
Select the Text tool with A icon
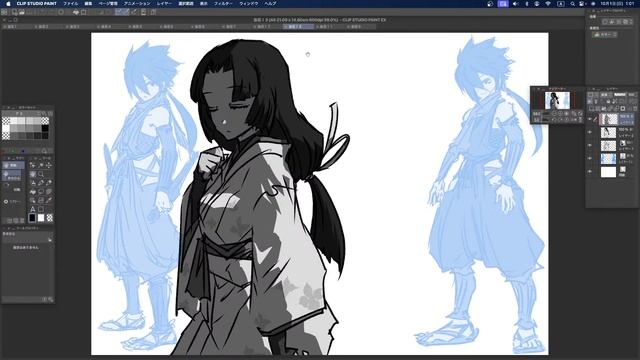(33, 209)
